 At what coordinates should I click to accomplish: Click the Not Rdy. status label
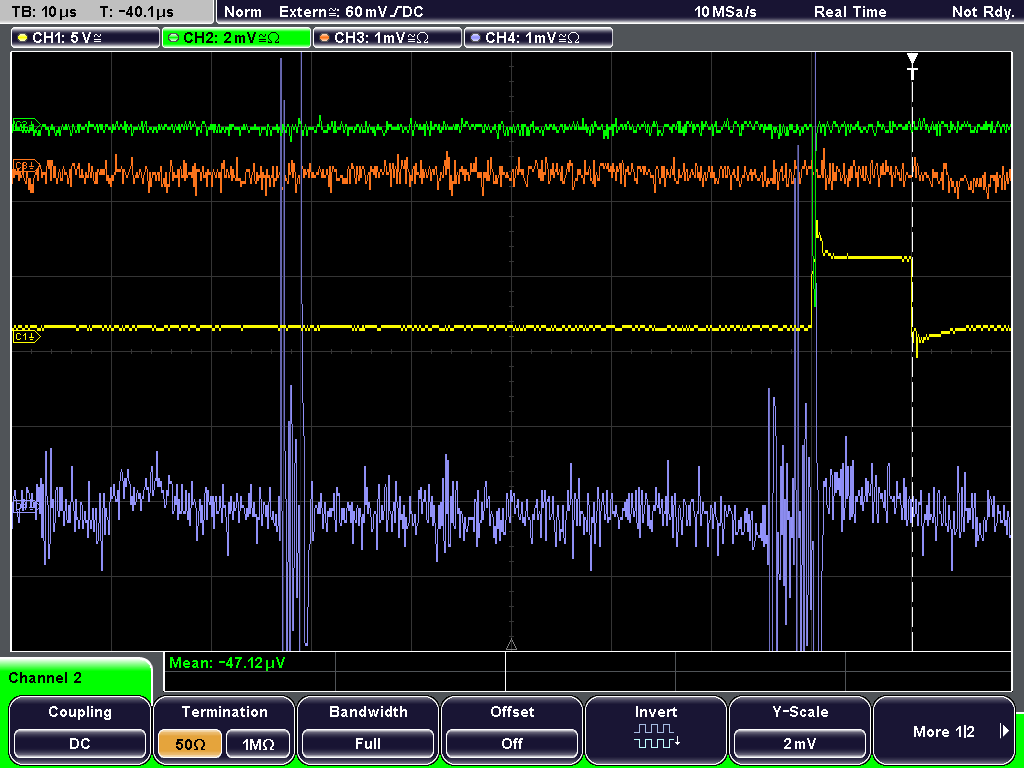click(982, 12)
